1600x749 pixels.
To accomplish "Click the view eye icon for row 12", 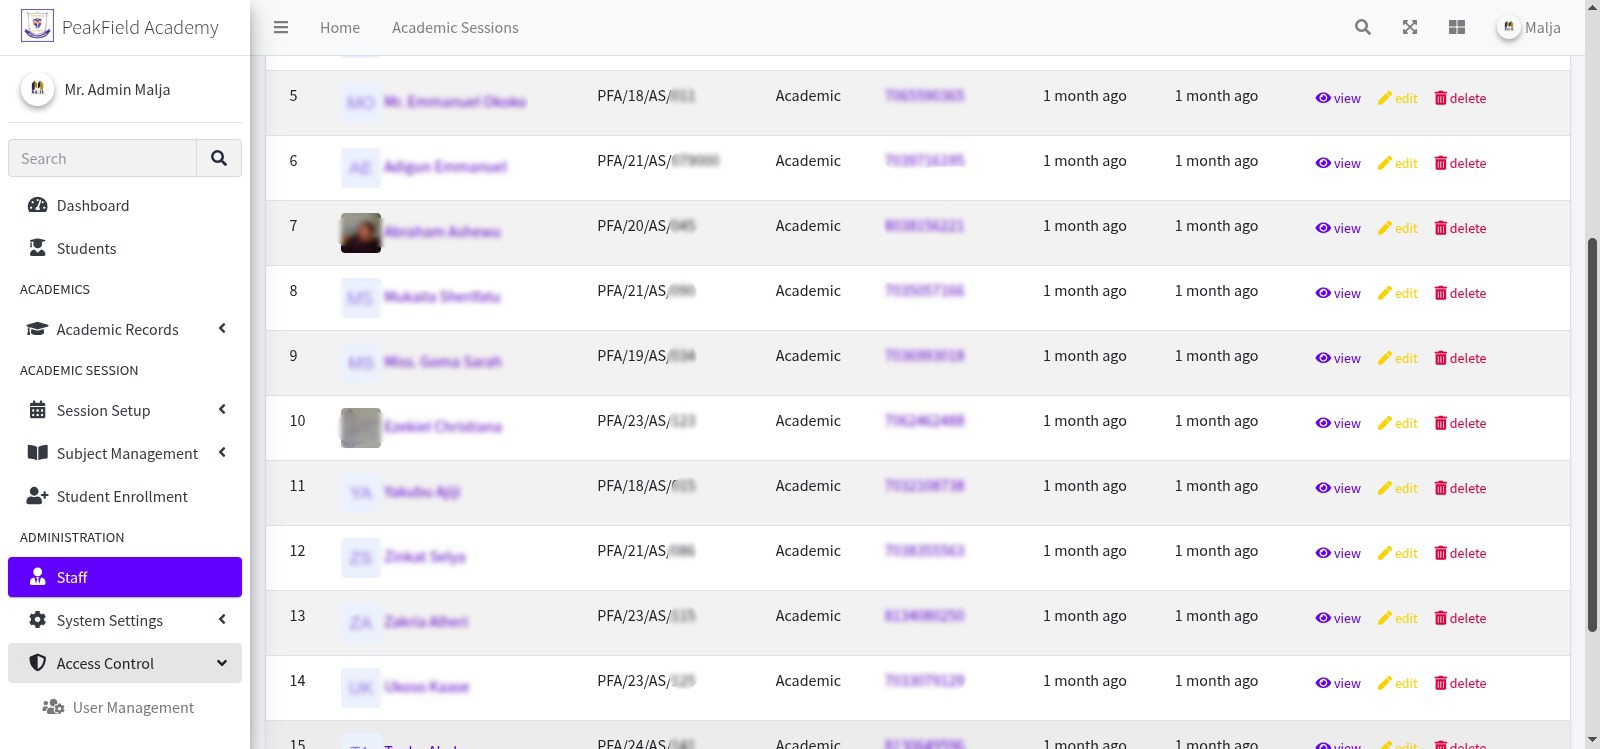I will point(1322,553).
